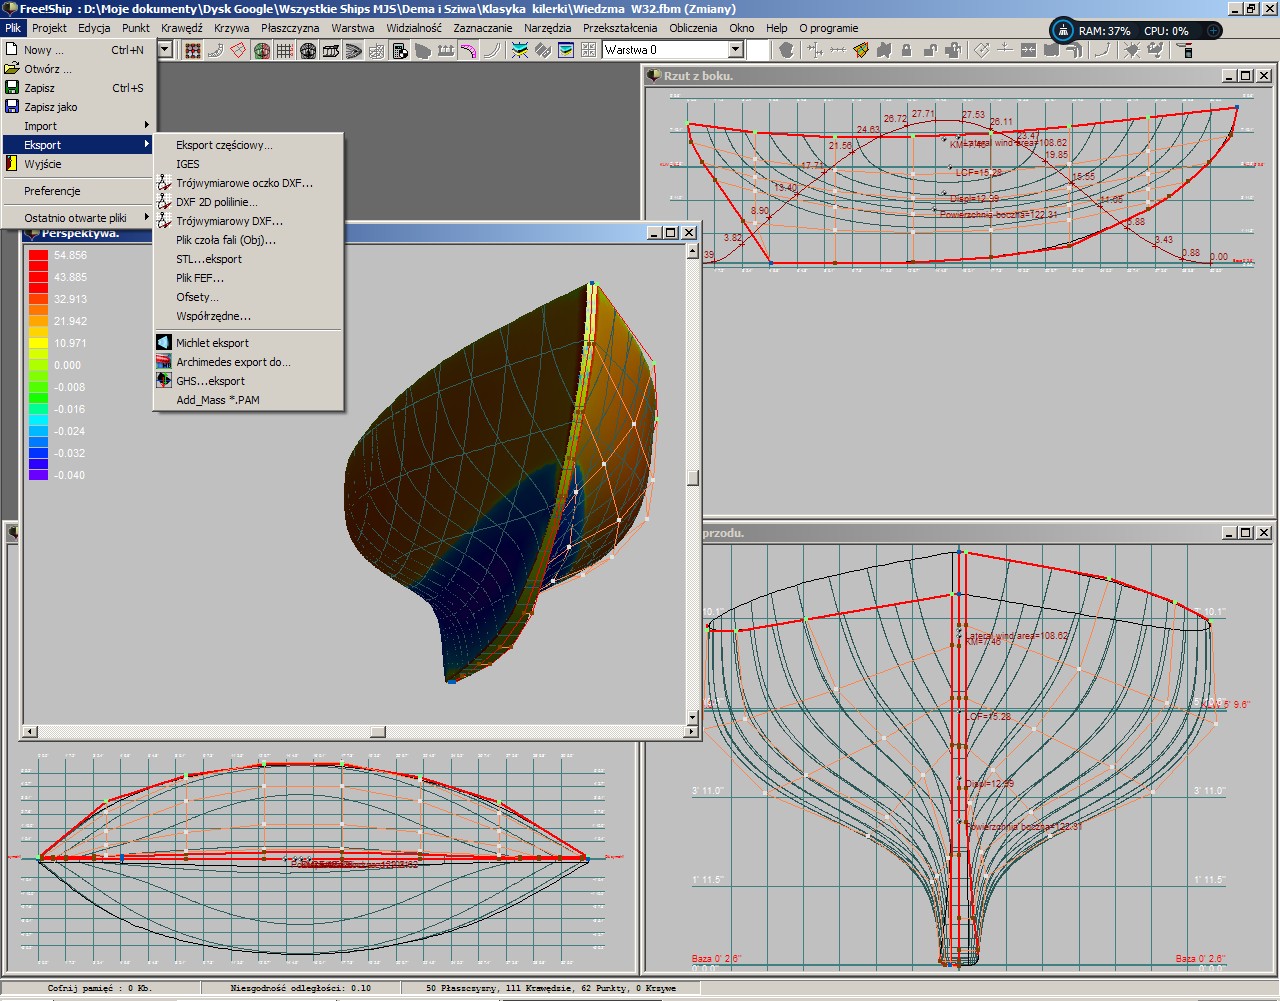The width and height of the screenshot is (1280, 1001).
Task: Click the Michlet eksport menu icon
Action: click(164, 343)
